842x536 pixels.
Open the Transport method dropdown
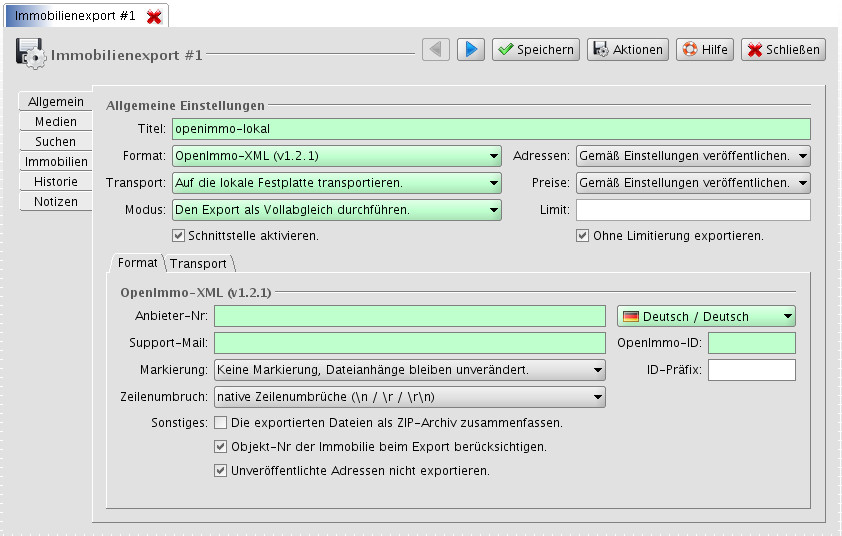click(x=336, y=183)
